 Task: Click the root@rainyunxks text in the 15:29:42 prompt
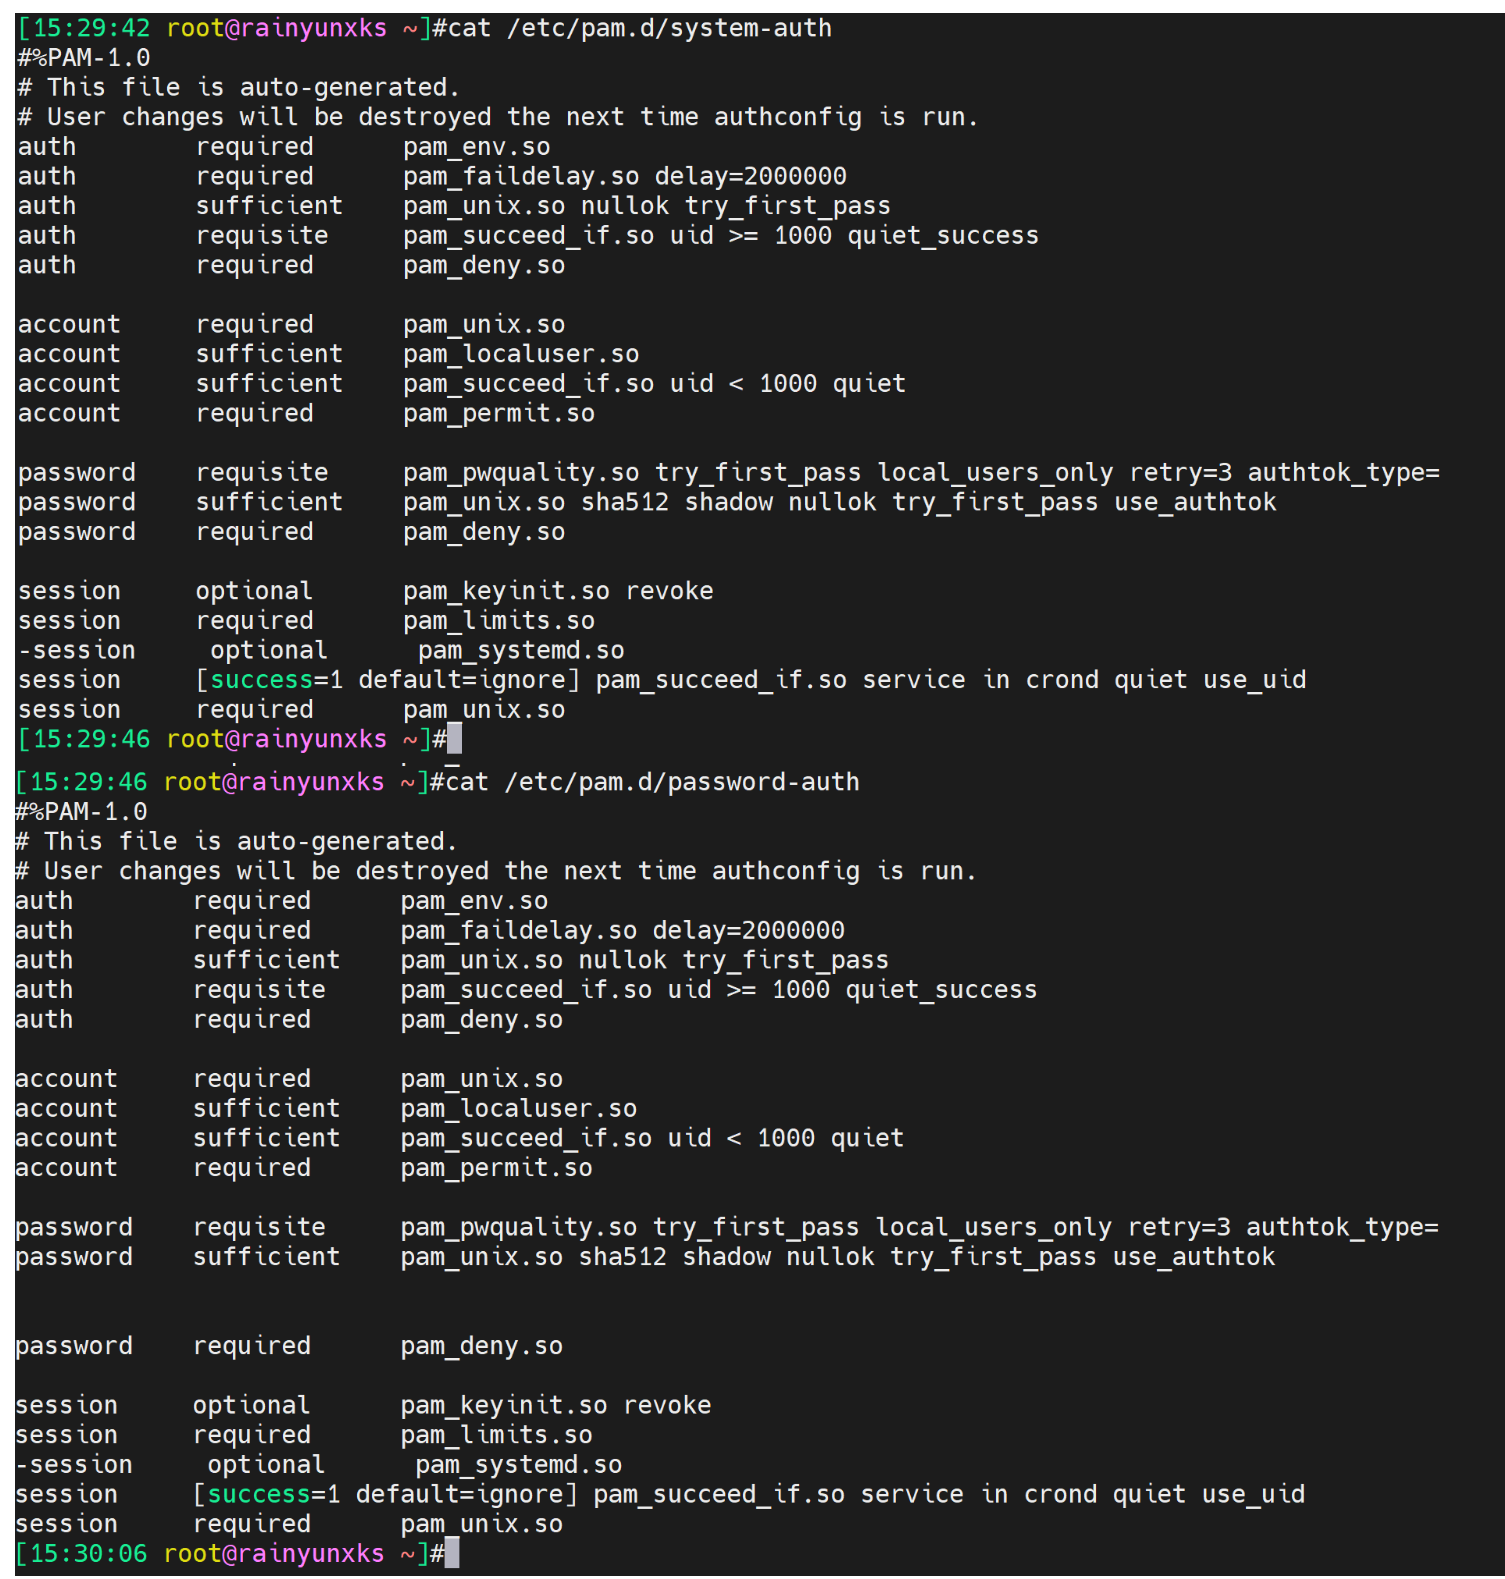coord(276,28)
